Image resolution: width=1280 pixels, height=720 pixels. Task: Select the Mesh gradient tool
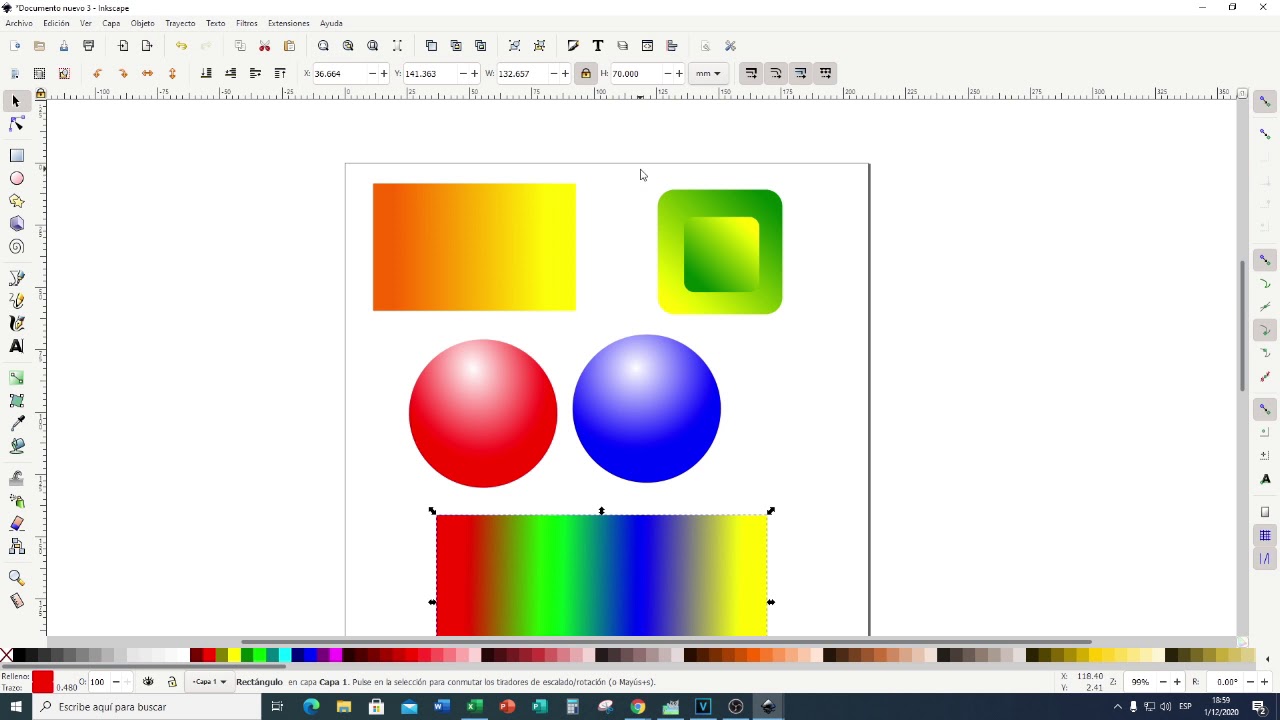(x=16, y=401)
